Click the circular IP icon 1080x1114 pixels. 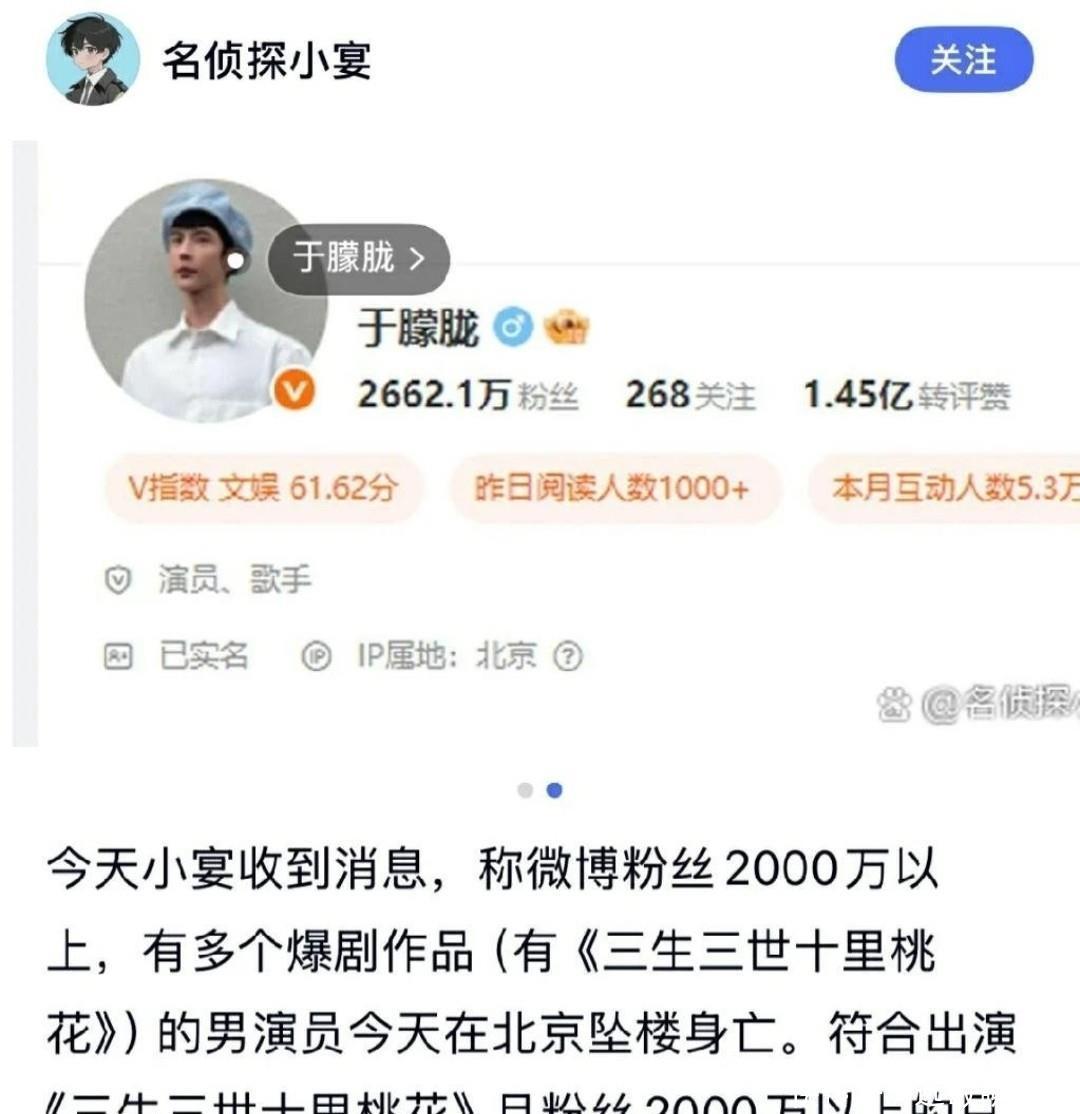pos(316,656)
